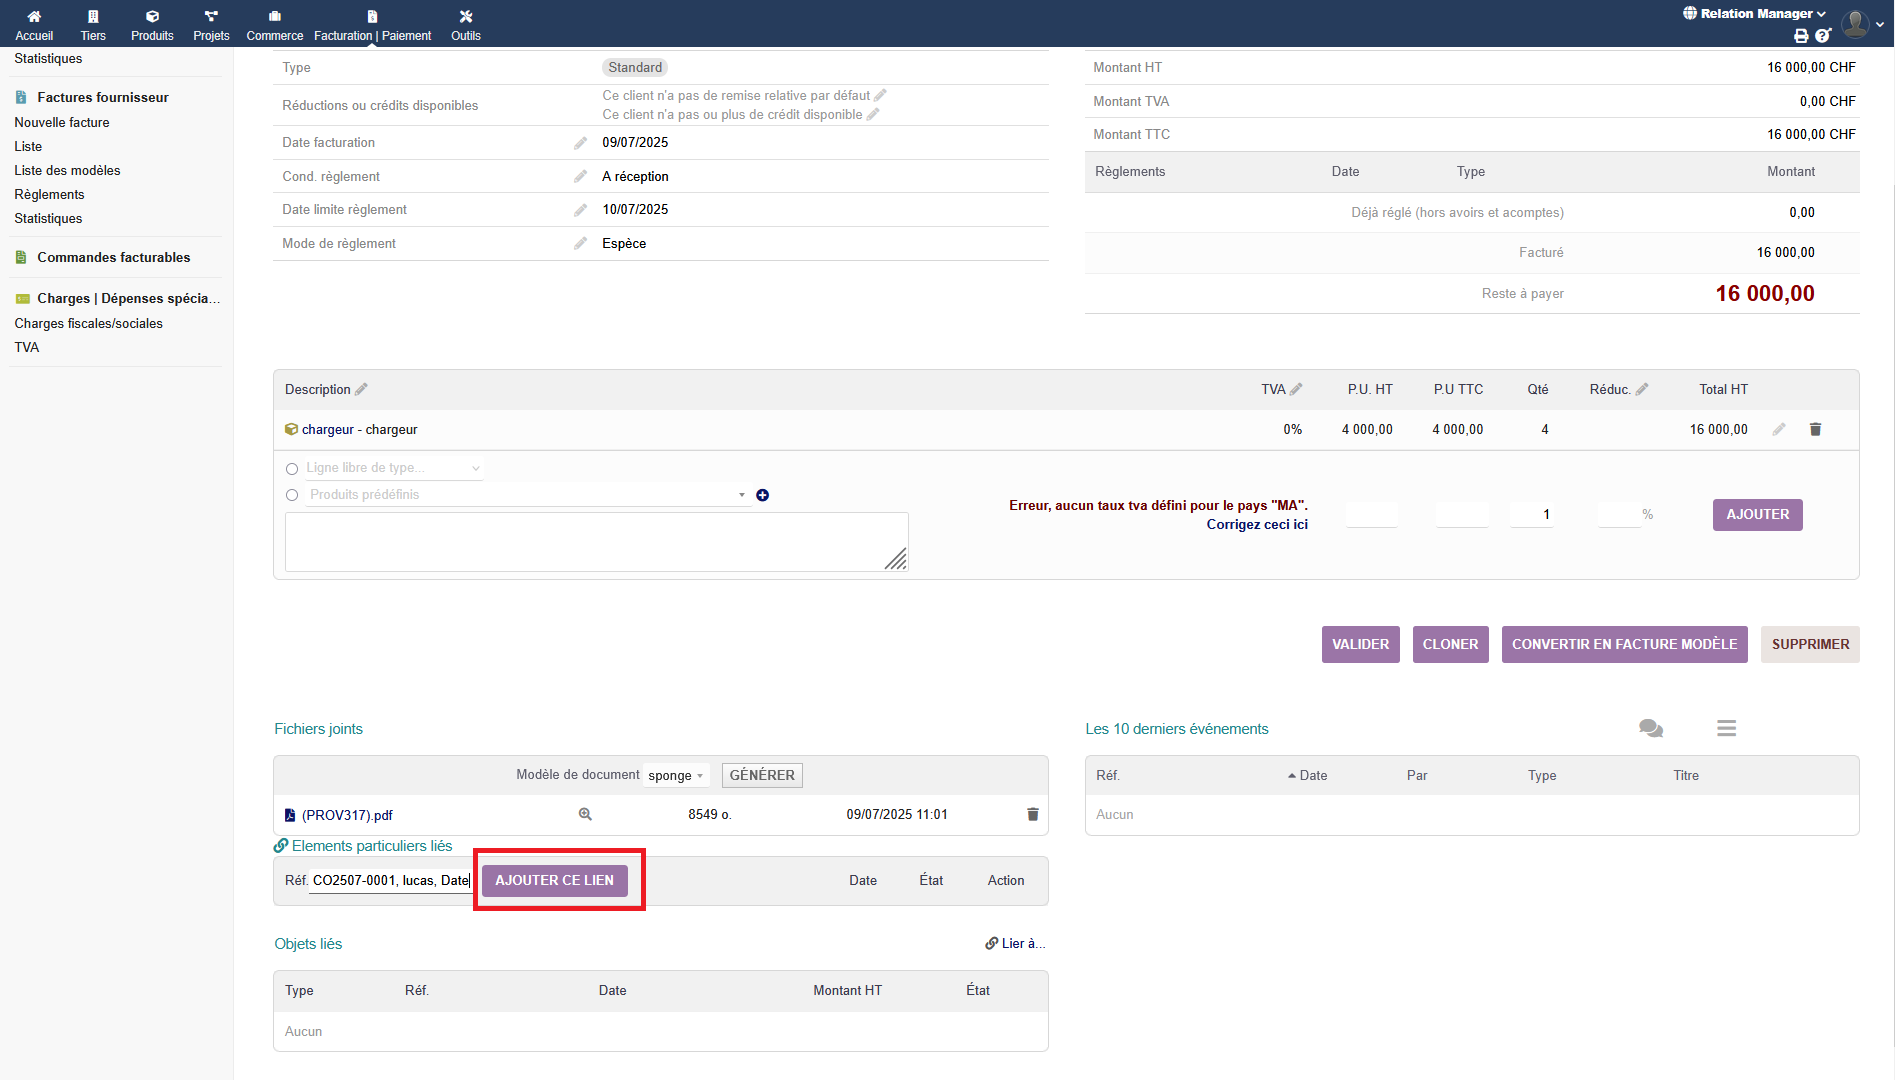Select the Produits prédéfinis radio button
The image size is (1895, 1080).
coord(292,495)
